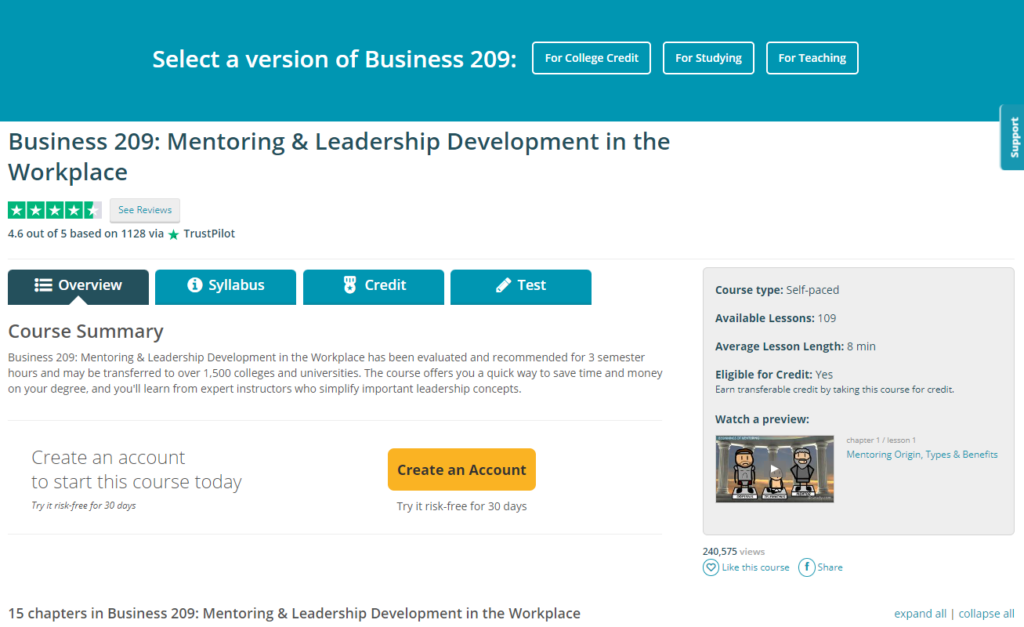This screenshot has height=627, width=1024.
Task: Click the Business 209 course title heading
Action: tap(339, 157)
